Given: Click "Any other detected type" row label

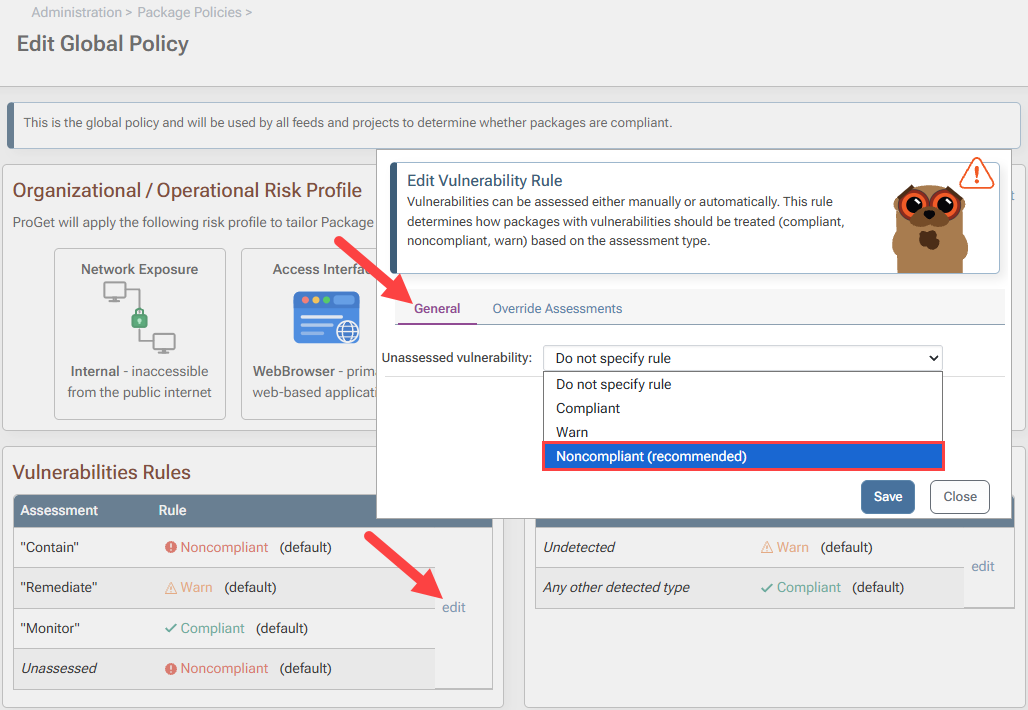Looking at the screenshot, I should pyautogui.click(x=616, y=587).
